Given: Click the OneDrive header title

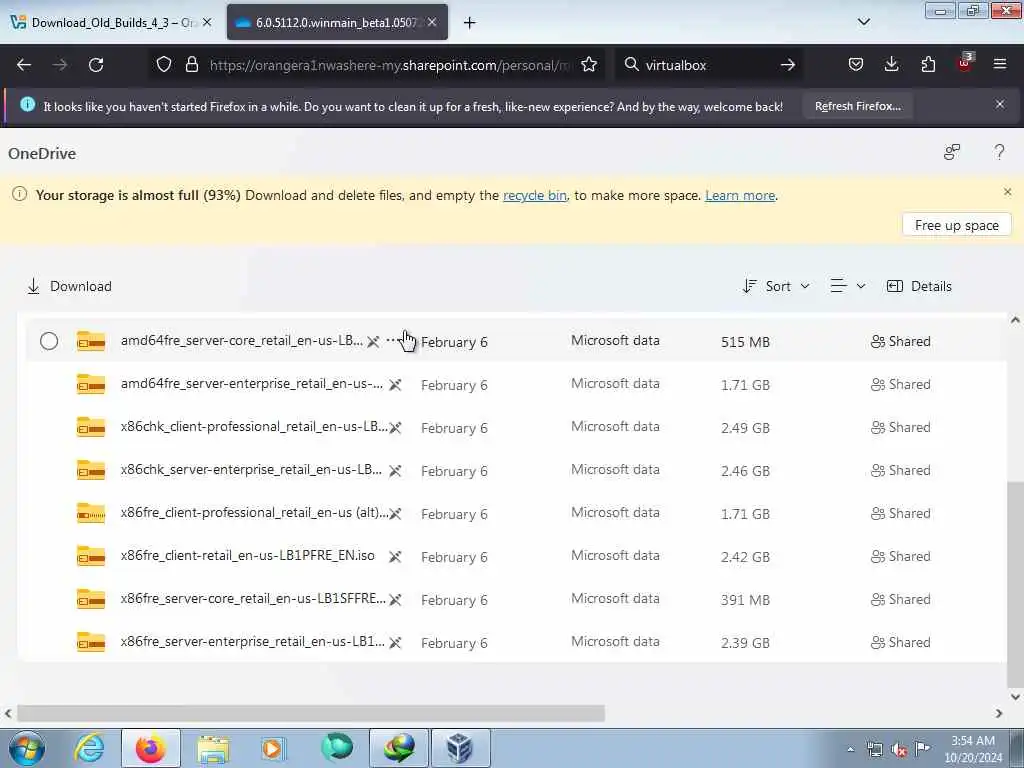Looking at the screenshot, I should coord(42,153).
